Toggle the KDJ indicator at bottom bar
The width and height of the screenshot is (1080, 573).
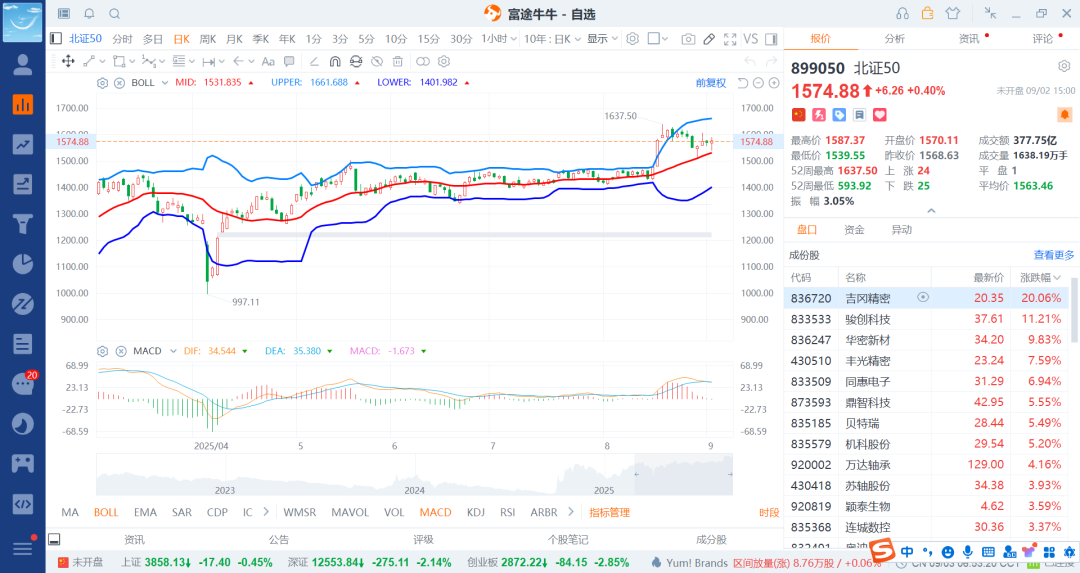(x=475, y=512)
